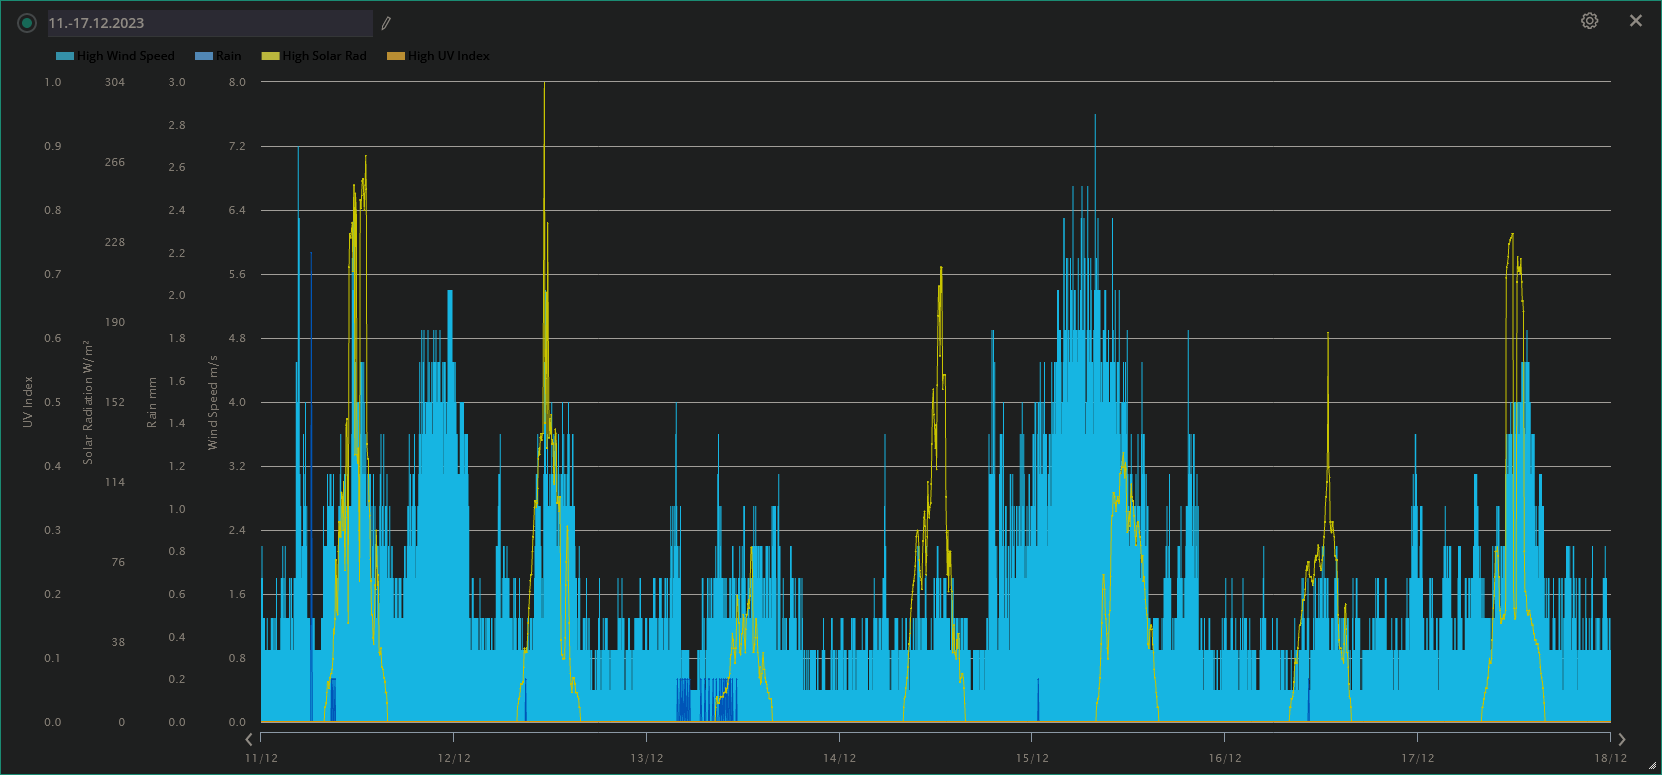Hide the High UV Index series
The width and height of the screenshot is (1662, 775).
coord(448,56)
